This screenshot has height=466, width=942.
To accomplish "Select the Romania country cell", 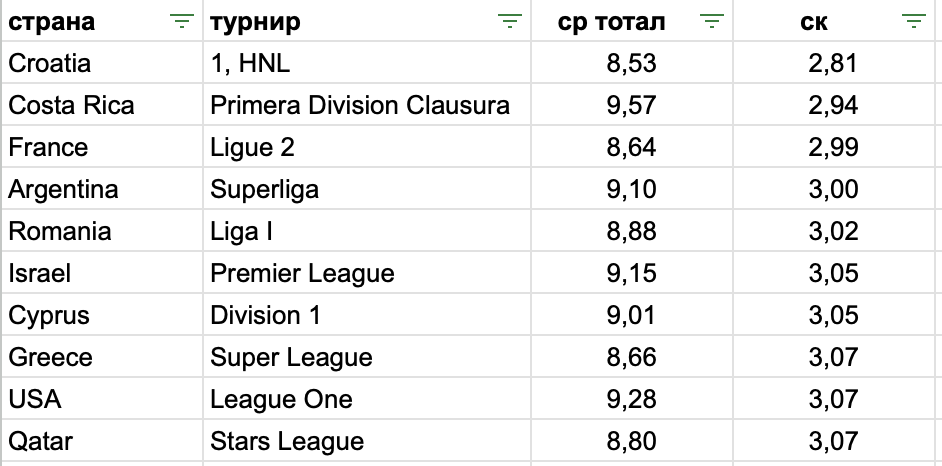I will [x=102, y=231].
